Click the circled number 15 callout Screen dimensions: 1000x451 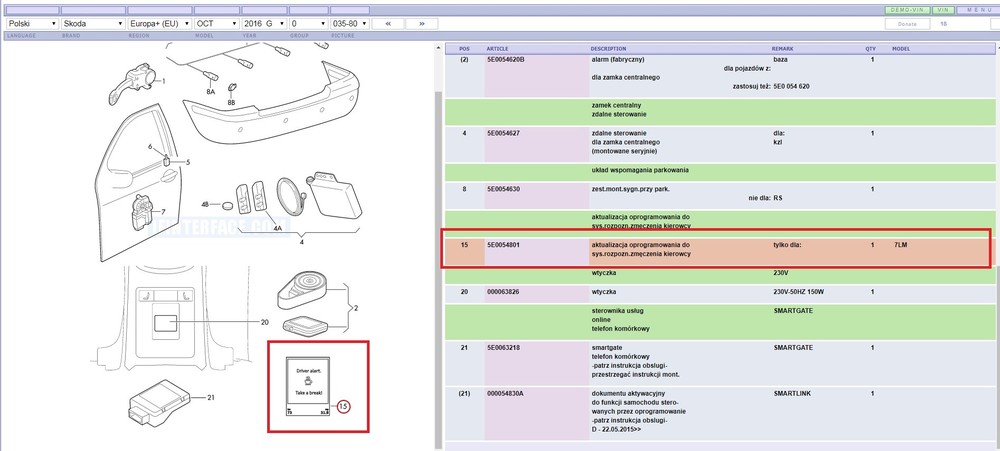343,406
